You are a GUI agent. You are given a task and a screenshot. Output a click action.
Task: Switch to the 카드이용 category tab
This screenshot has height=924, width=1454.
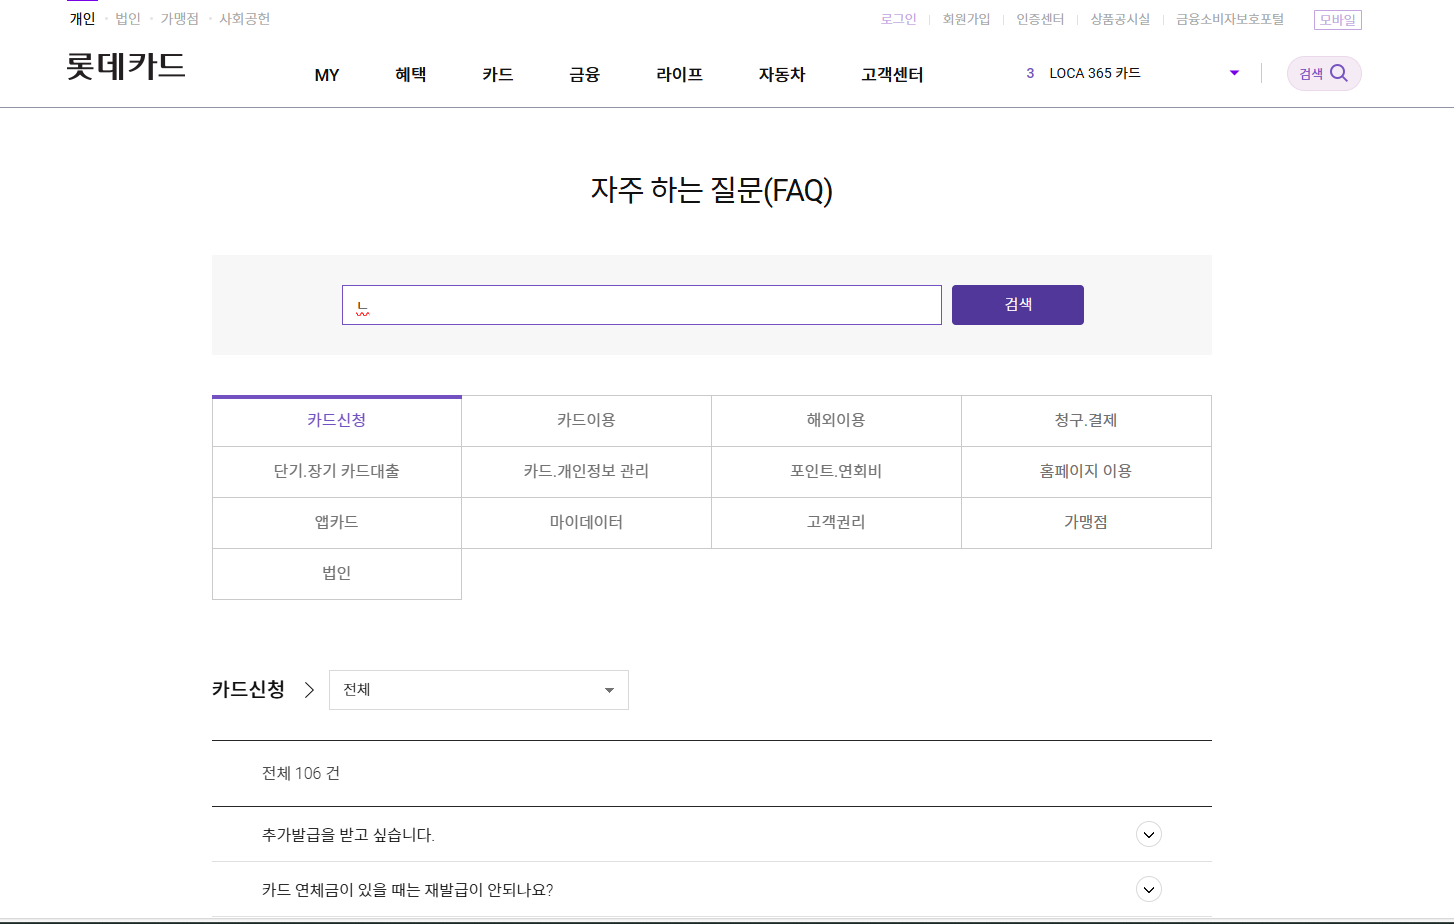[x=585, y=420]
